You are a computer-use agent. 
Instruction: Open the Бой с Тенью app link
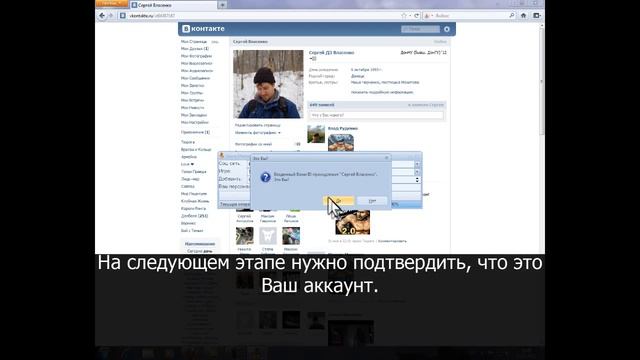pyautogui.click(x=192, y=231)
